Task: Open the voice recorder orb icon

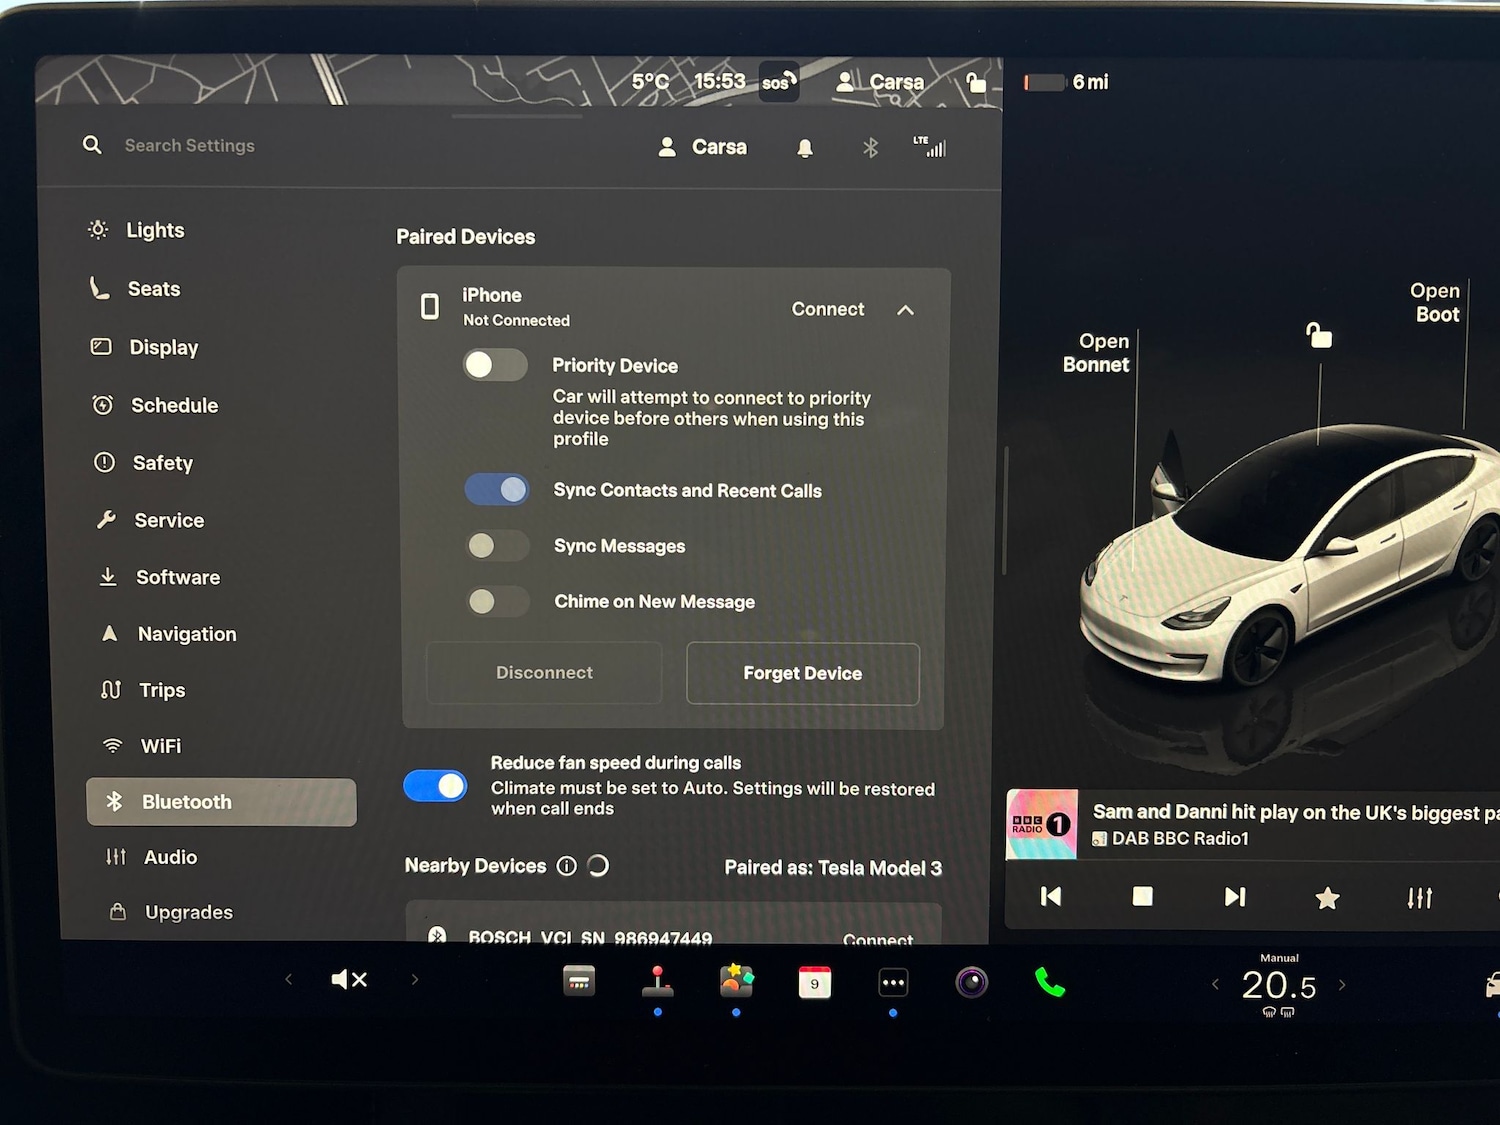Action: (x=971, y=983)
